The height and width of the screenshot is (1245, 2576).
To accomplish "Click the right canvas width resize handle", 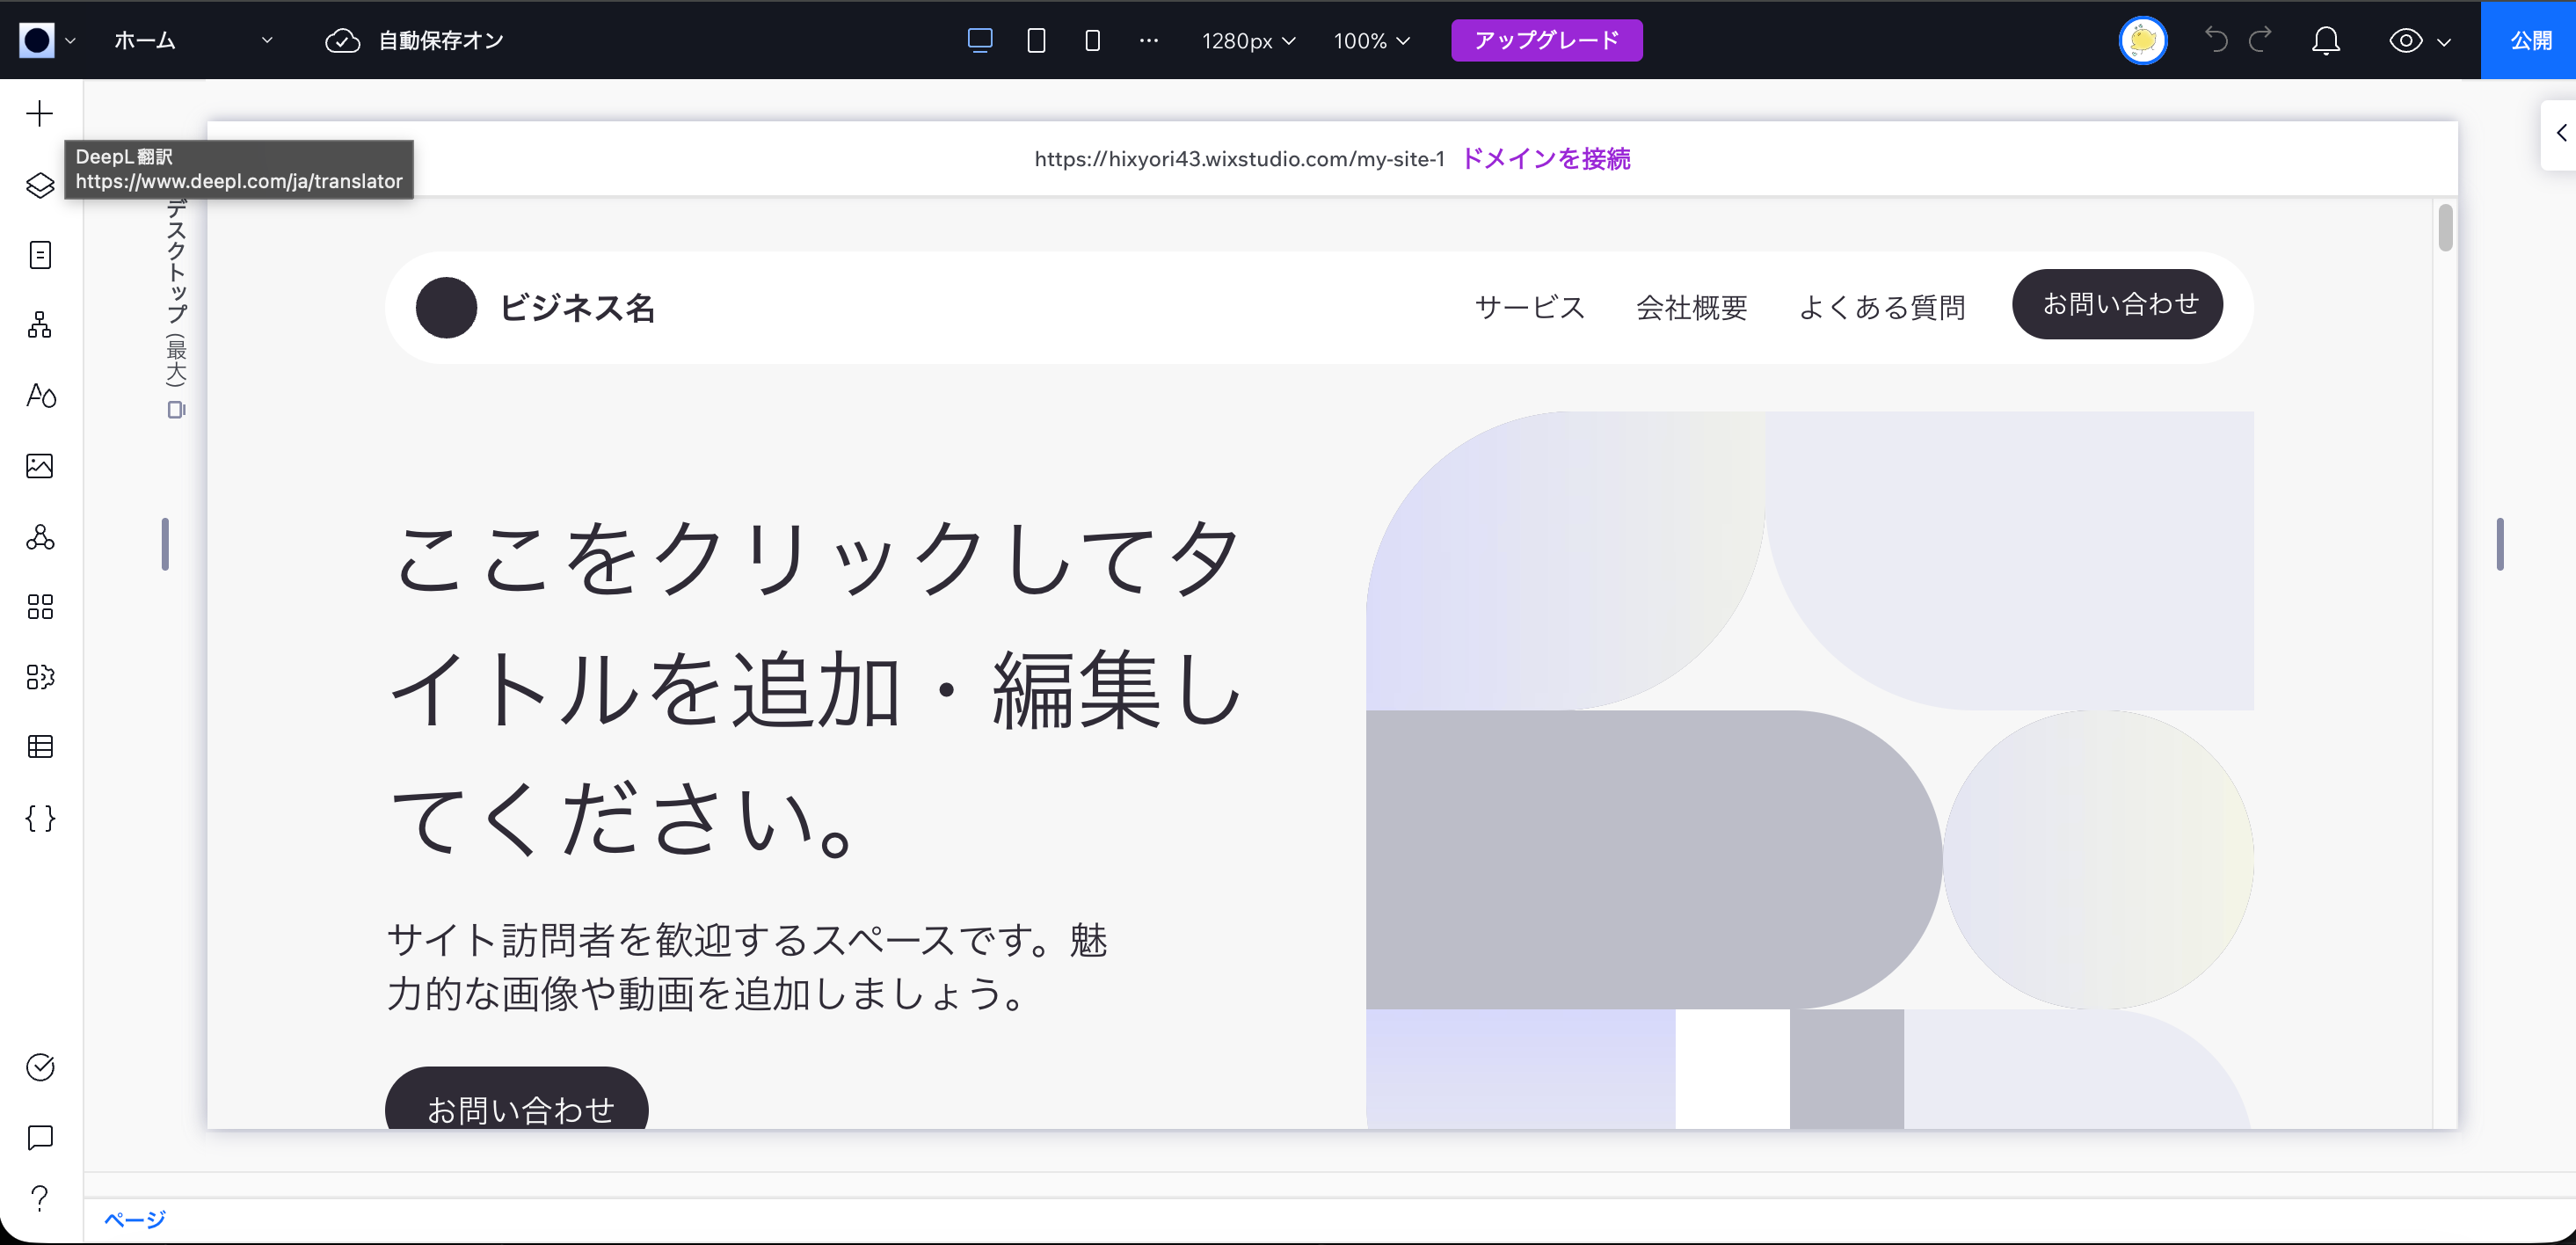I will (x=2499, y=544).
